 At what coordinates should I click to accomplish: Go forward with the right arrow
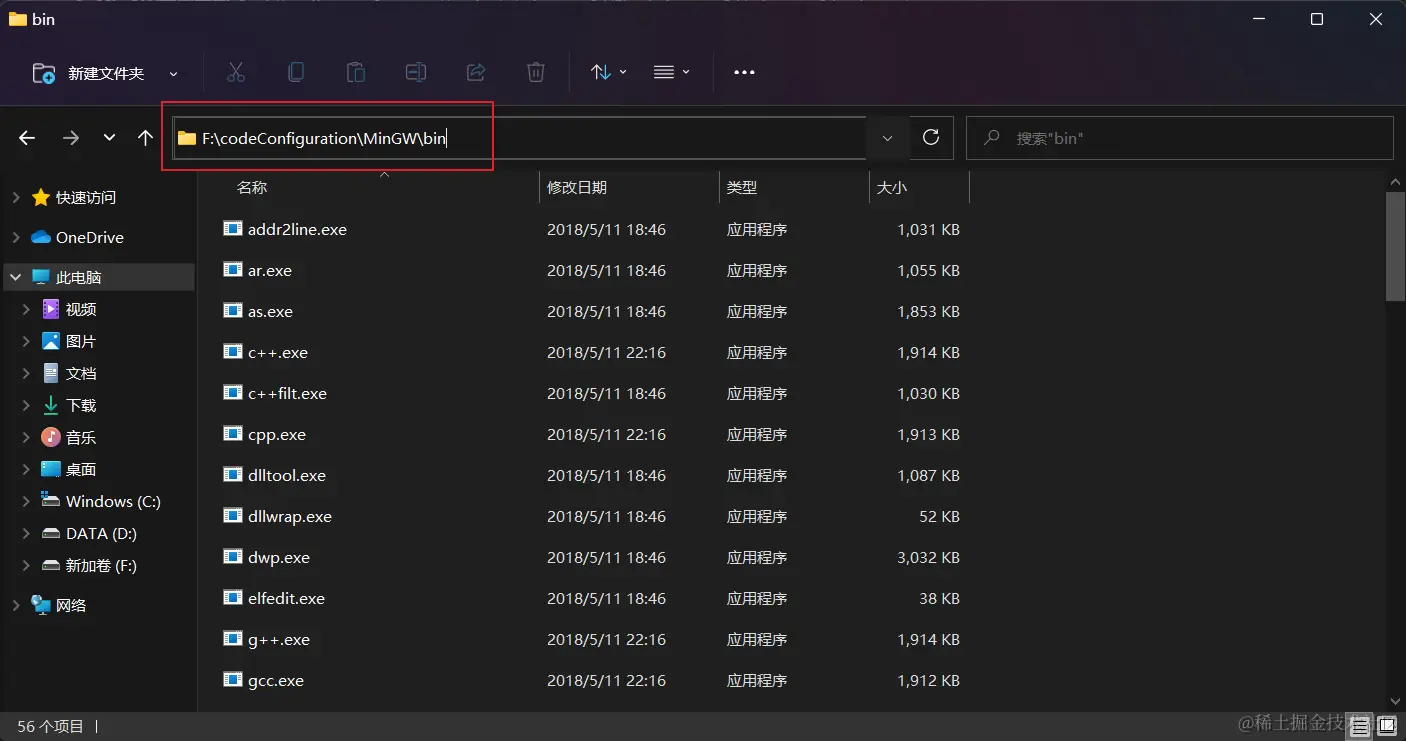(70, 138)
